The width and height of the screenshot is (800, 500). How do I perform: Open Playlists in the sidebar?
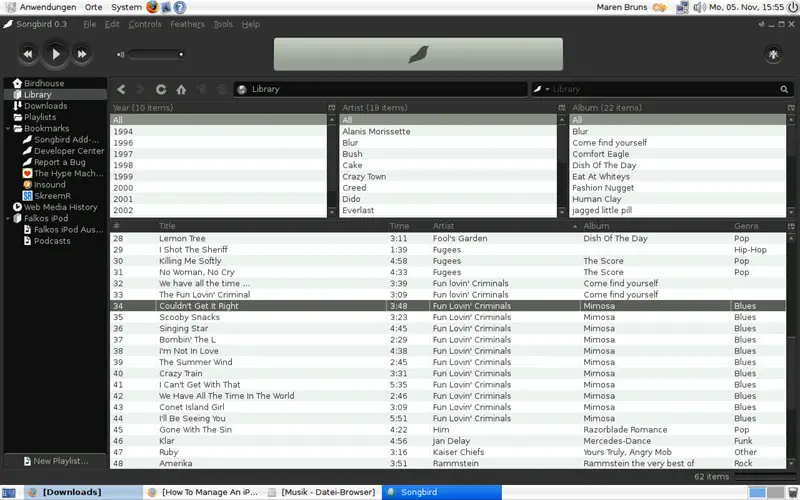click(x=40, y=117)
